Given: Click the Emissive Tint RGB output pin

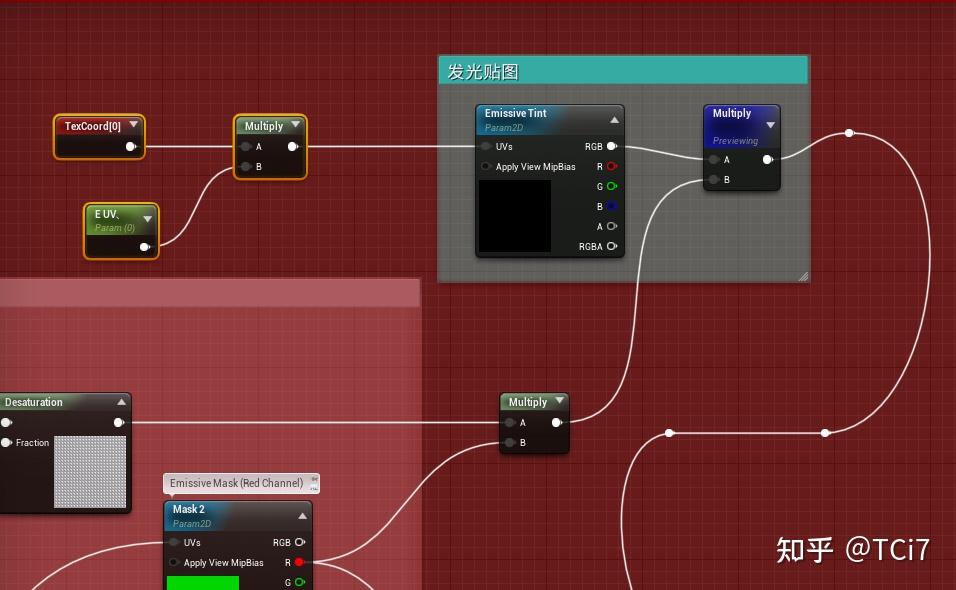Looking at the screenshot, I should pyautogui.click(x=612, y=146).
